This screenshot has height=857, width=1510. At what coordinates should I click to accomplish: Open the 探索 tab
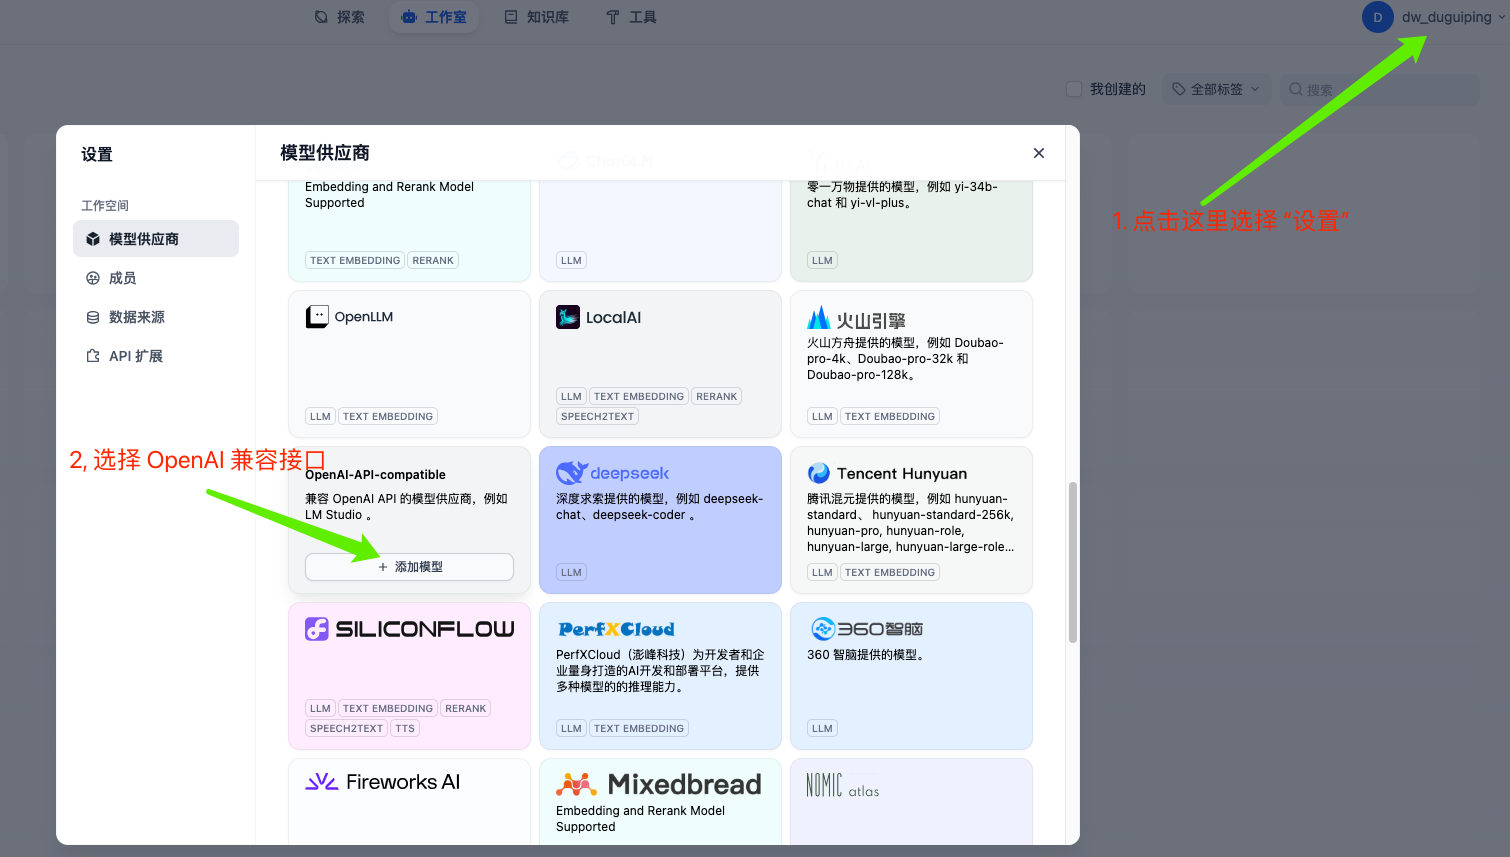pyautogui.click(x=339, y=17)
